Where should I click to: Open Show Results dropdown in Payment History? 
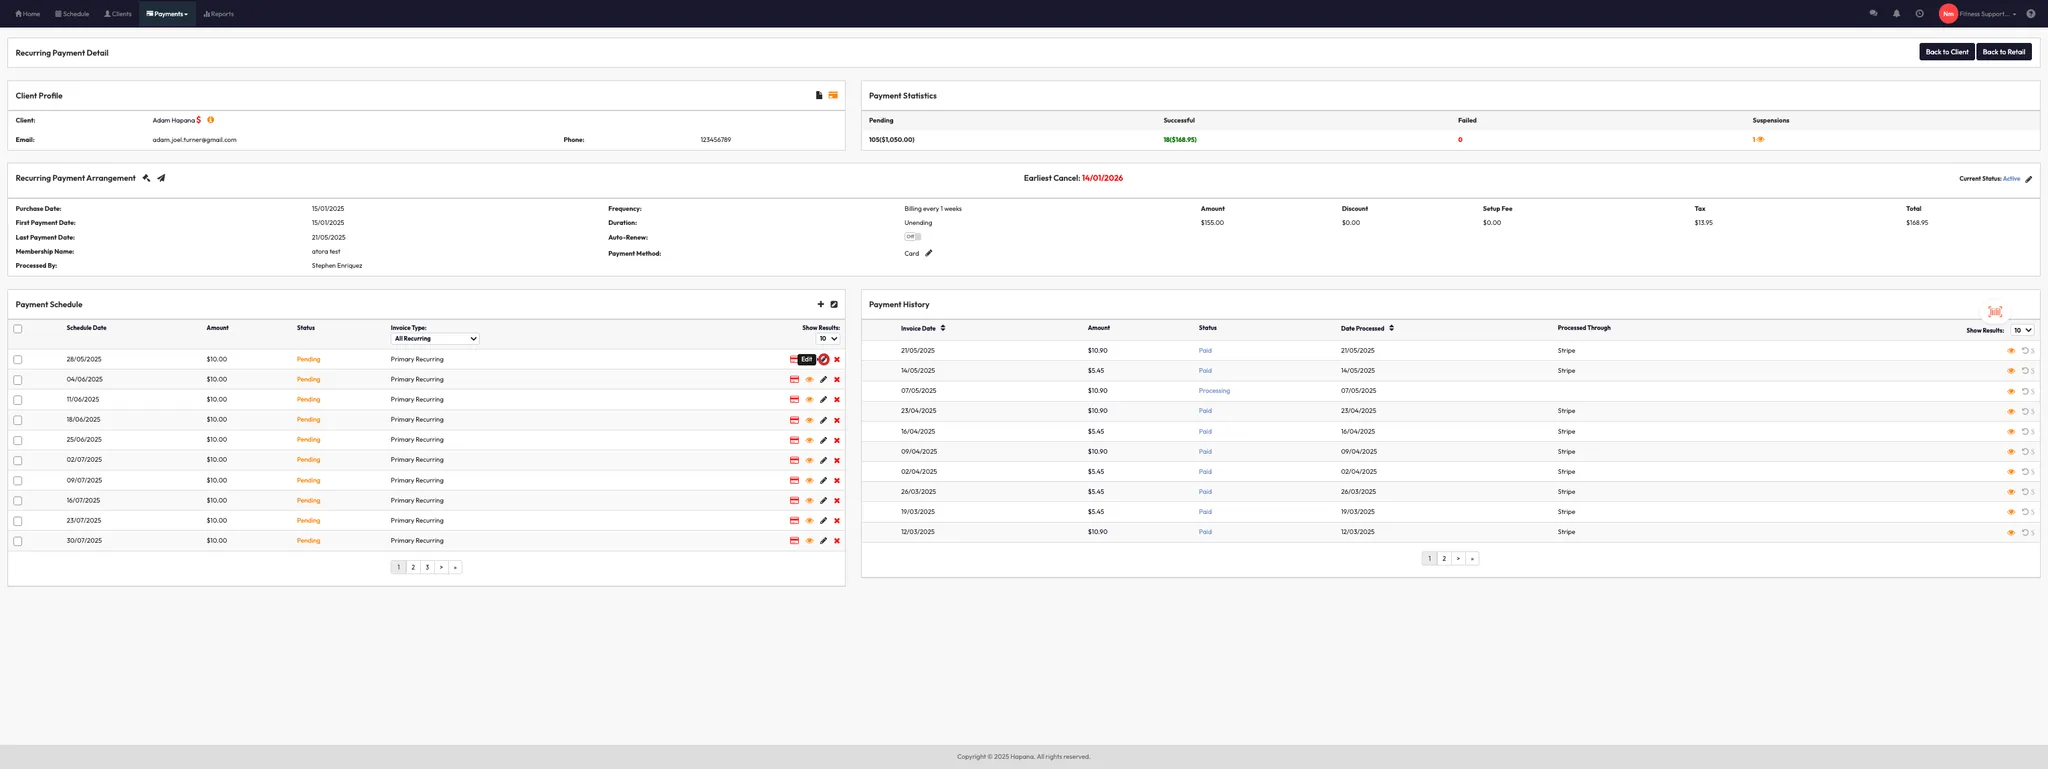pos(2022,330)
